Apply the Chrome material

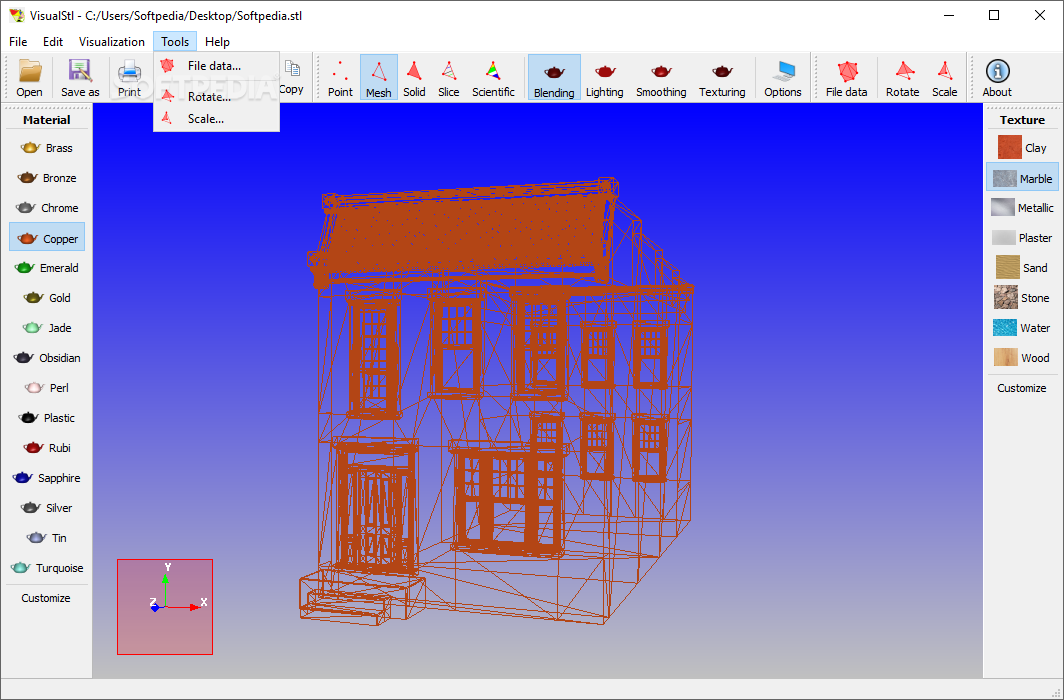click(46, 208)
